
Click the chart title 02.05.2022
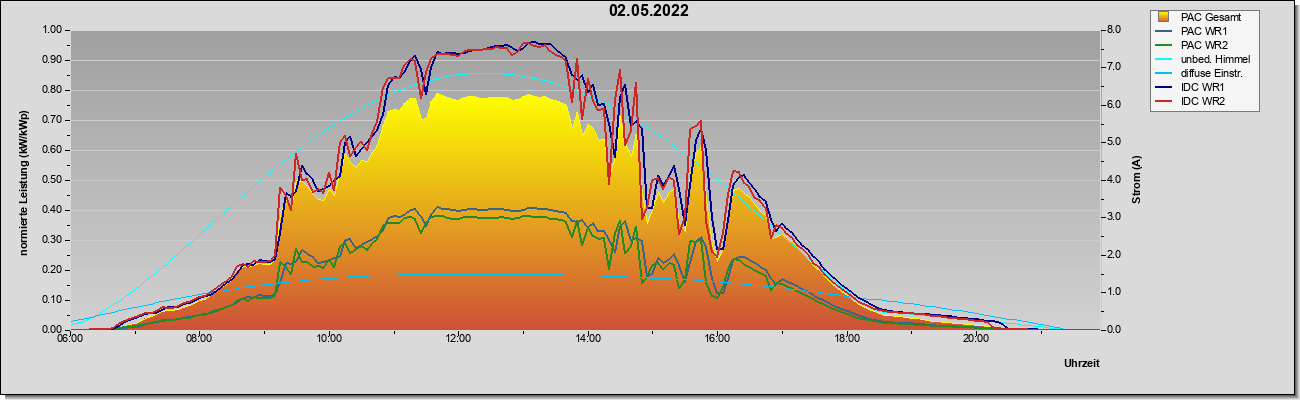pos(649,12)
